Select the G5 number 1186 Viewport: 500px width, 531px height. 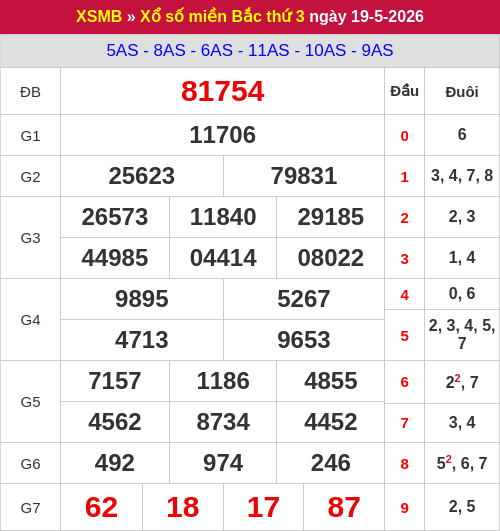point(223,381)
